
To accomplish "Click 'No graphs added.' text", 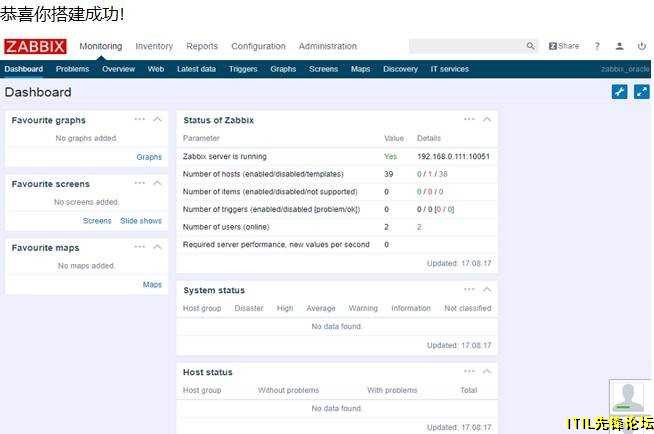I will click(86, 138).
